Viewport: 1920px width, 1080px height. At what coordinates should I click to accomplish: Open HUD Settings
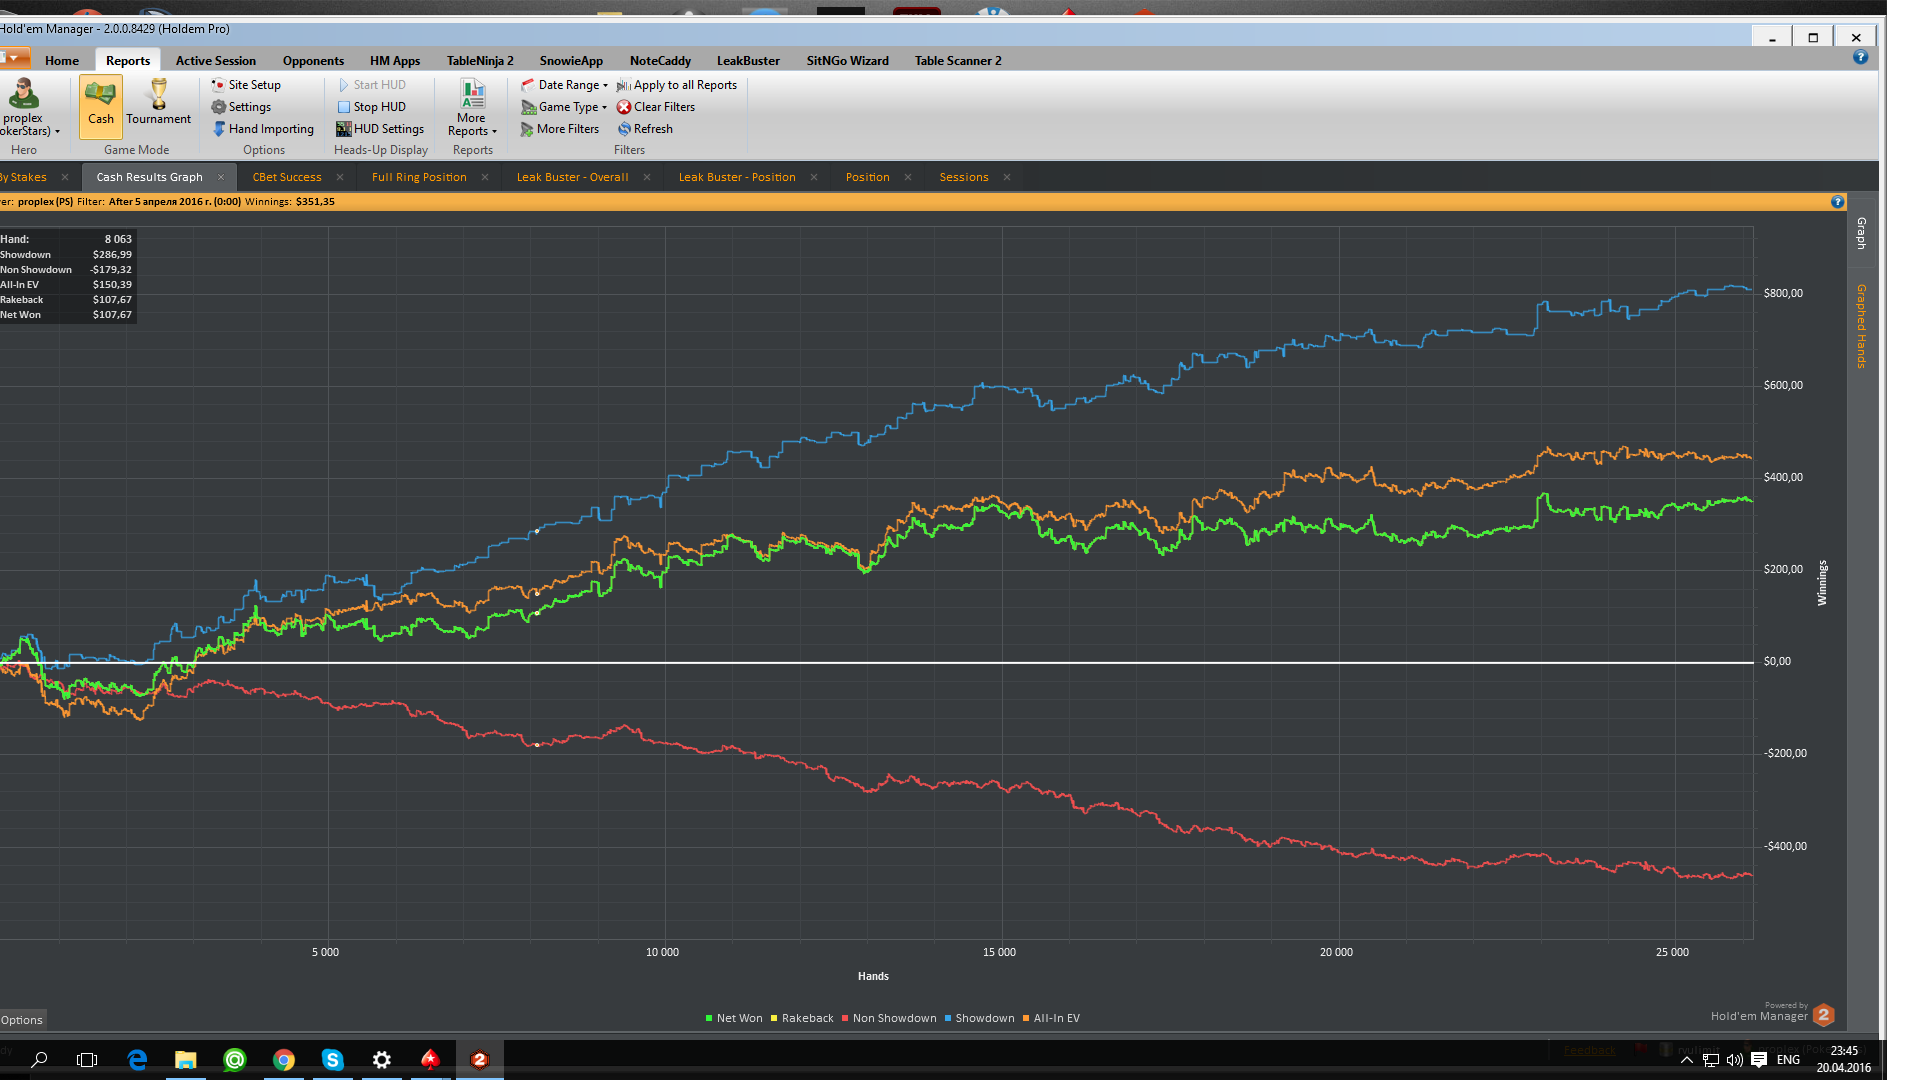click(380, 129)
